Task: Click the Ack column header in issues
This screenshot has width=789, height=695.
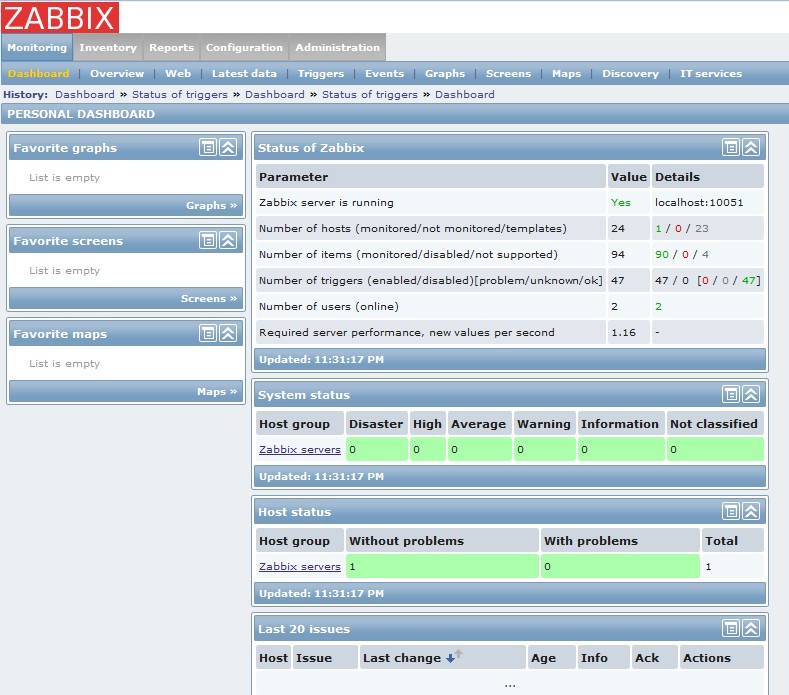Action: point(654,657)
